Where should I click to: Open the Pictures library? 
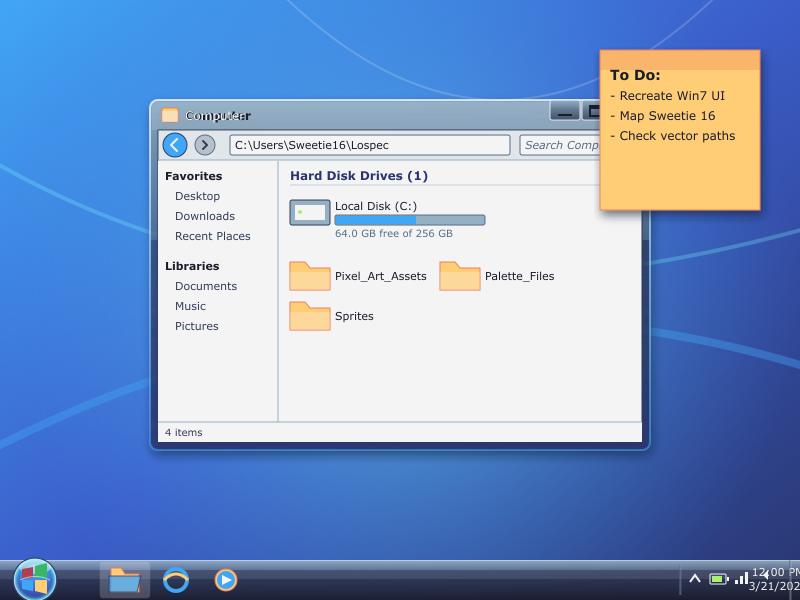click(197, 326)
